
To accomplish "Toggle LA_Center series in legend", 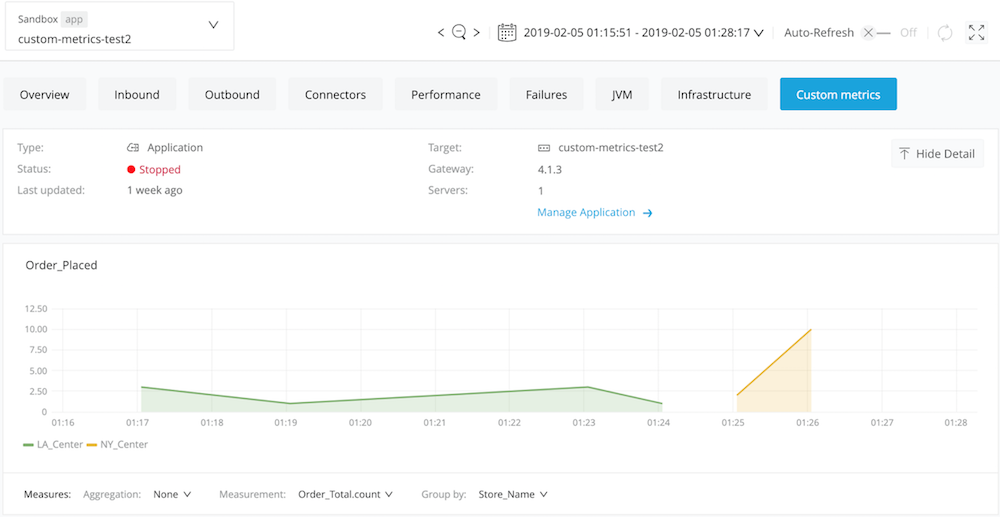I will click(x=53, y=444).
